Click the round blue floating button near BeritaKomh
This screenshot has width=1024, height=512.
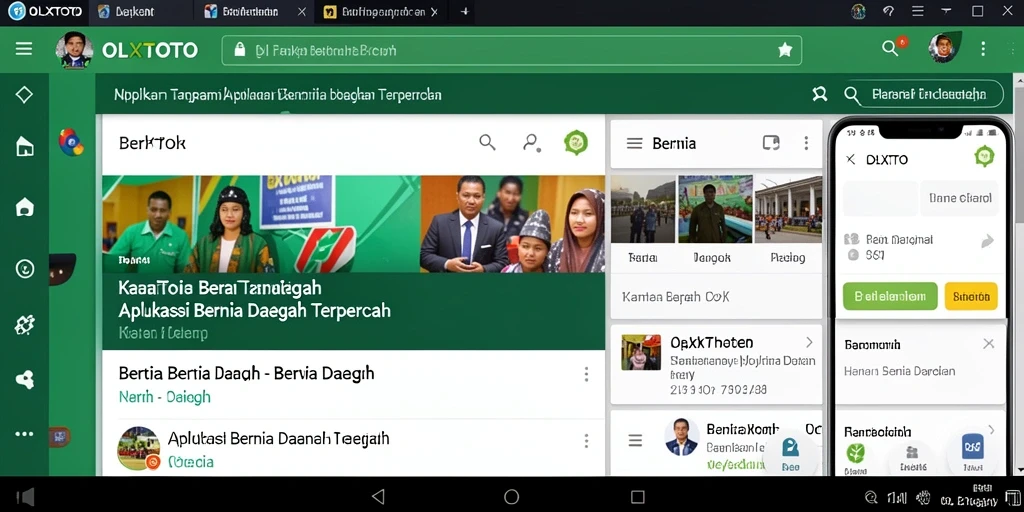[790, 452]
